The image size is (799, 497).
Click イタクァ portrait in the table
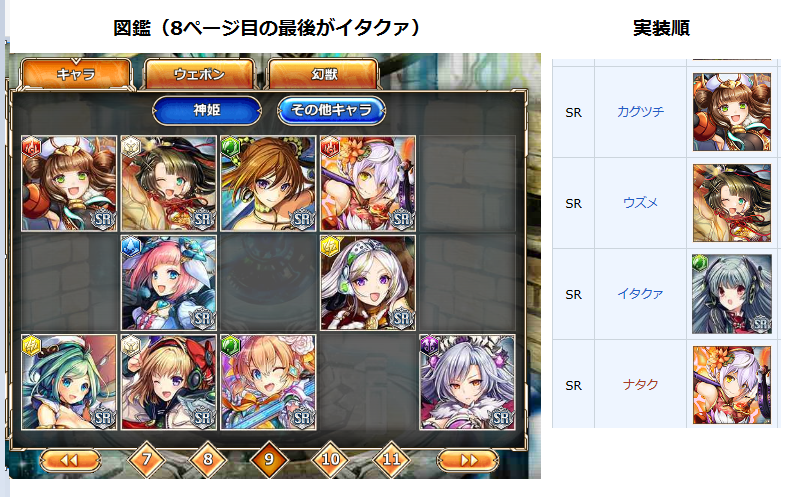[732, 294]
